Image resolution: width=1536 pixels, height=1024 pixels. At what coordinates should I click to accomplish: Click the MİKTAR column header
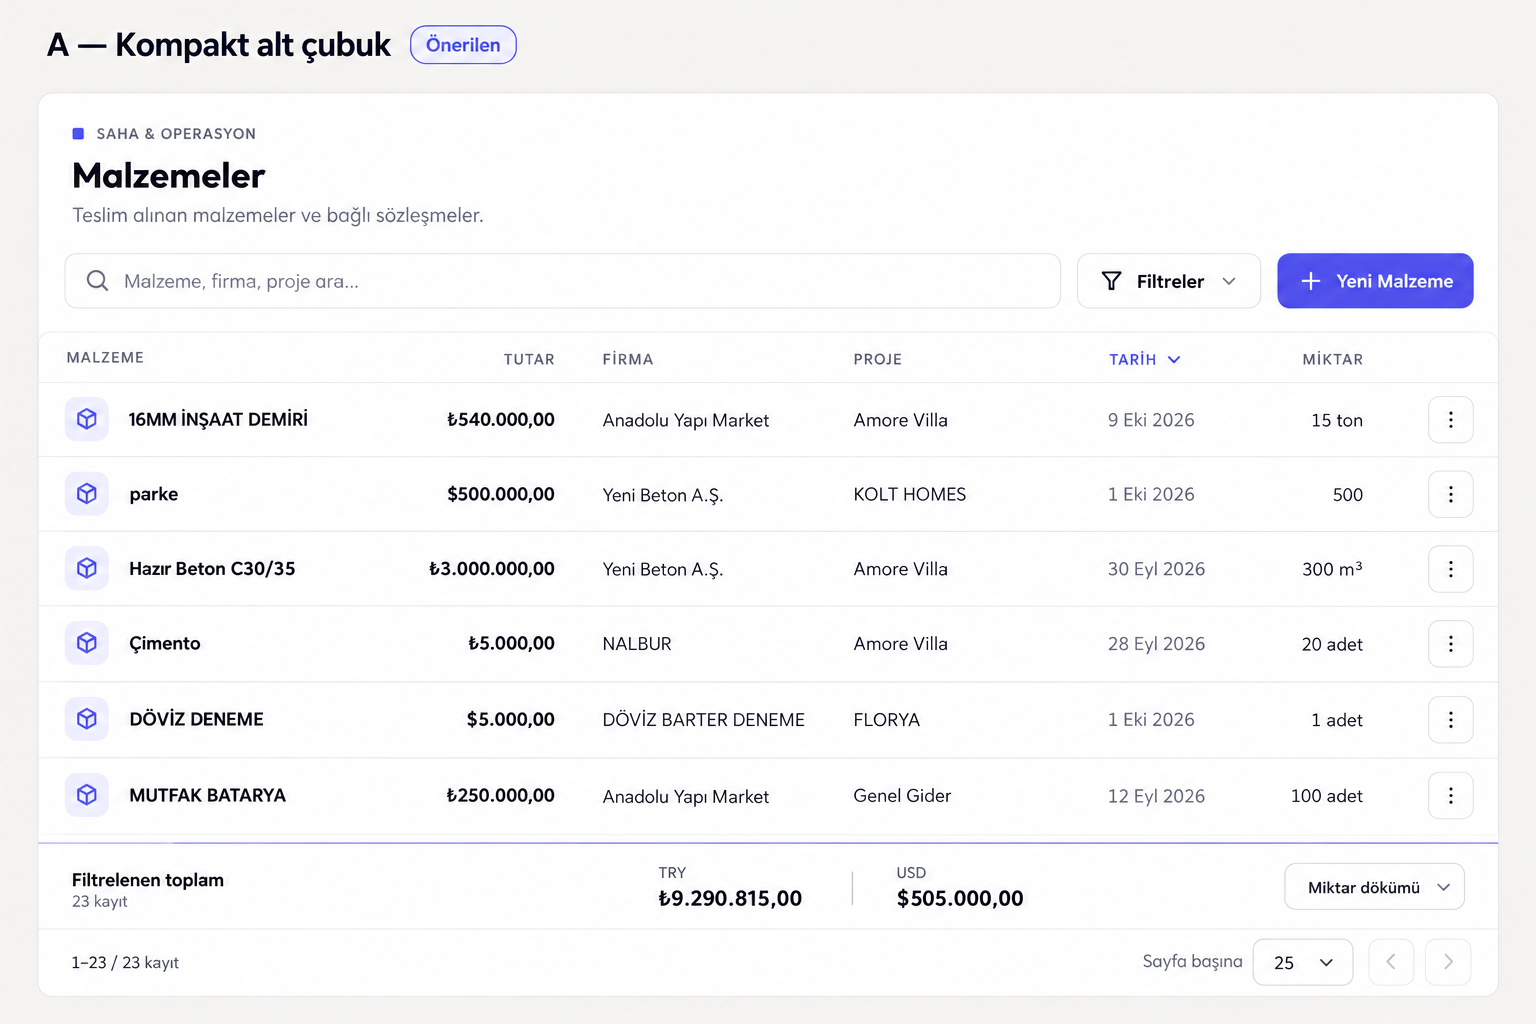click(1332, 359)
